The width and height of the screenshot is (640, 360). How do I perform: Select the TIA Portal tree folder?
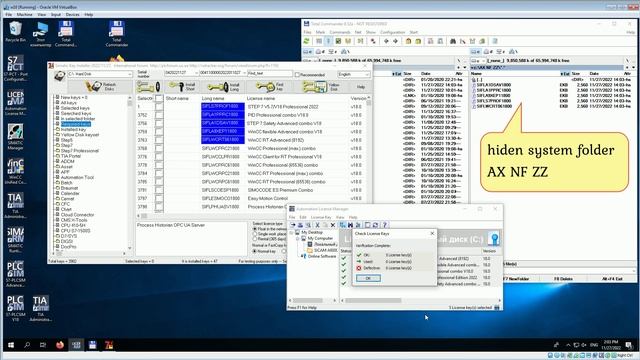[71, 156]
